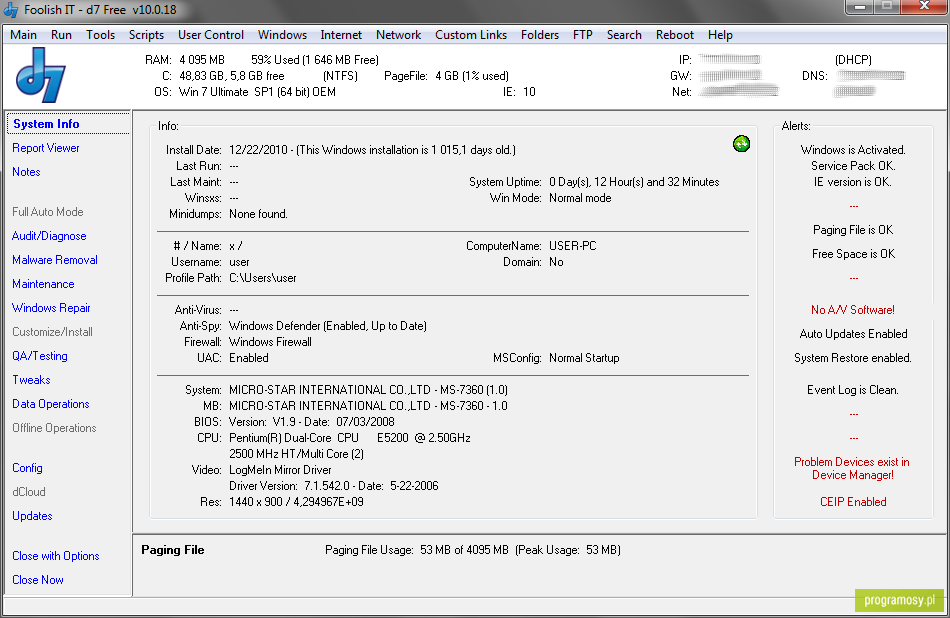950x618 pixels.
Task: Click the d7 logo image
Action: (41, 75)
